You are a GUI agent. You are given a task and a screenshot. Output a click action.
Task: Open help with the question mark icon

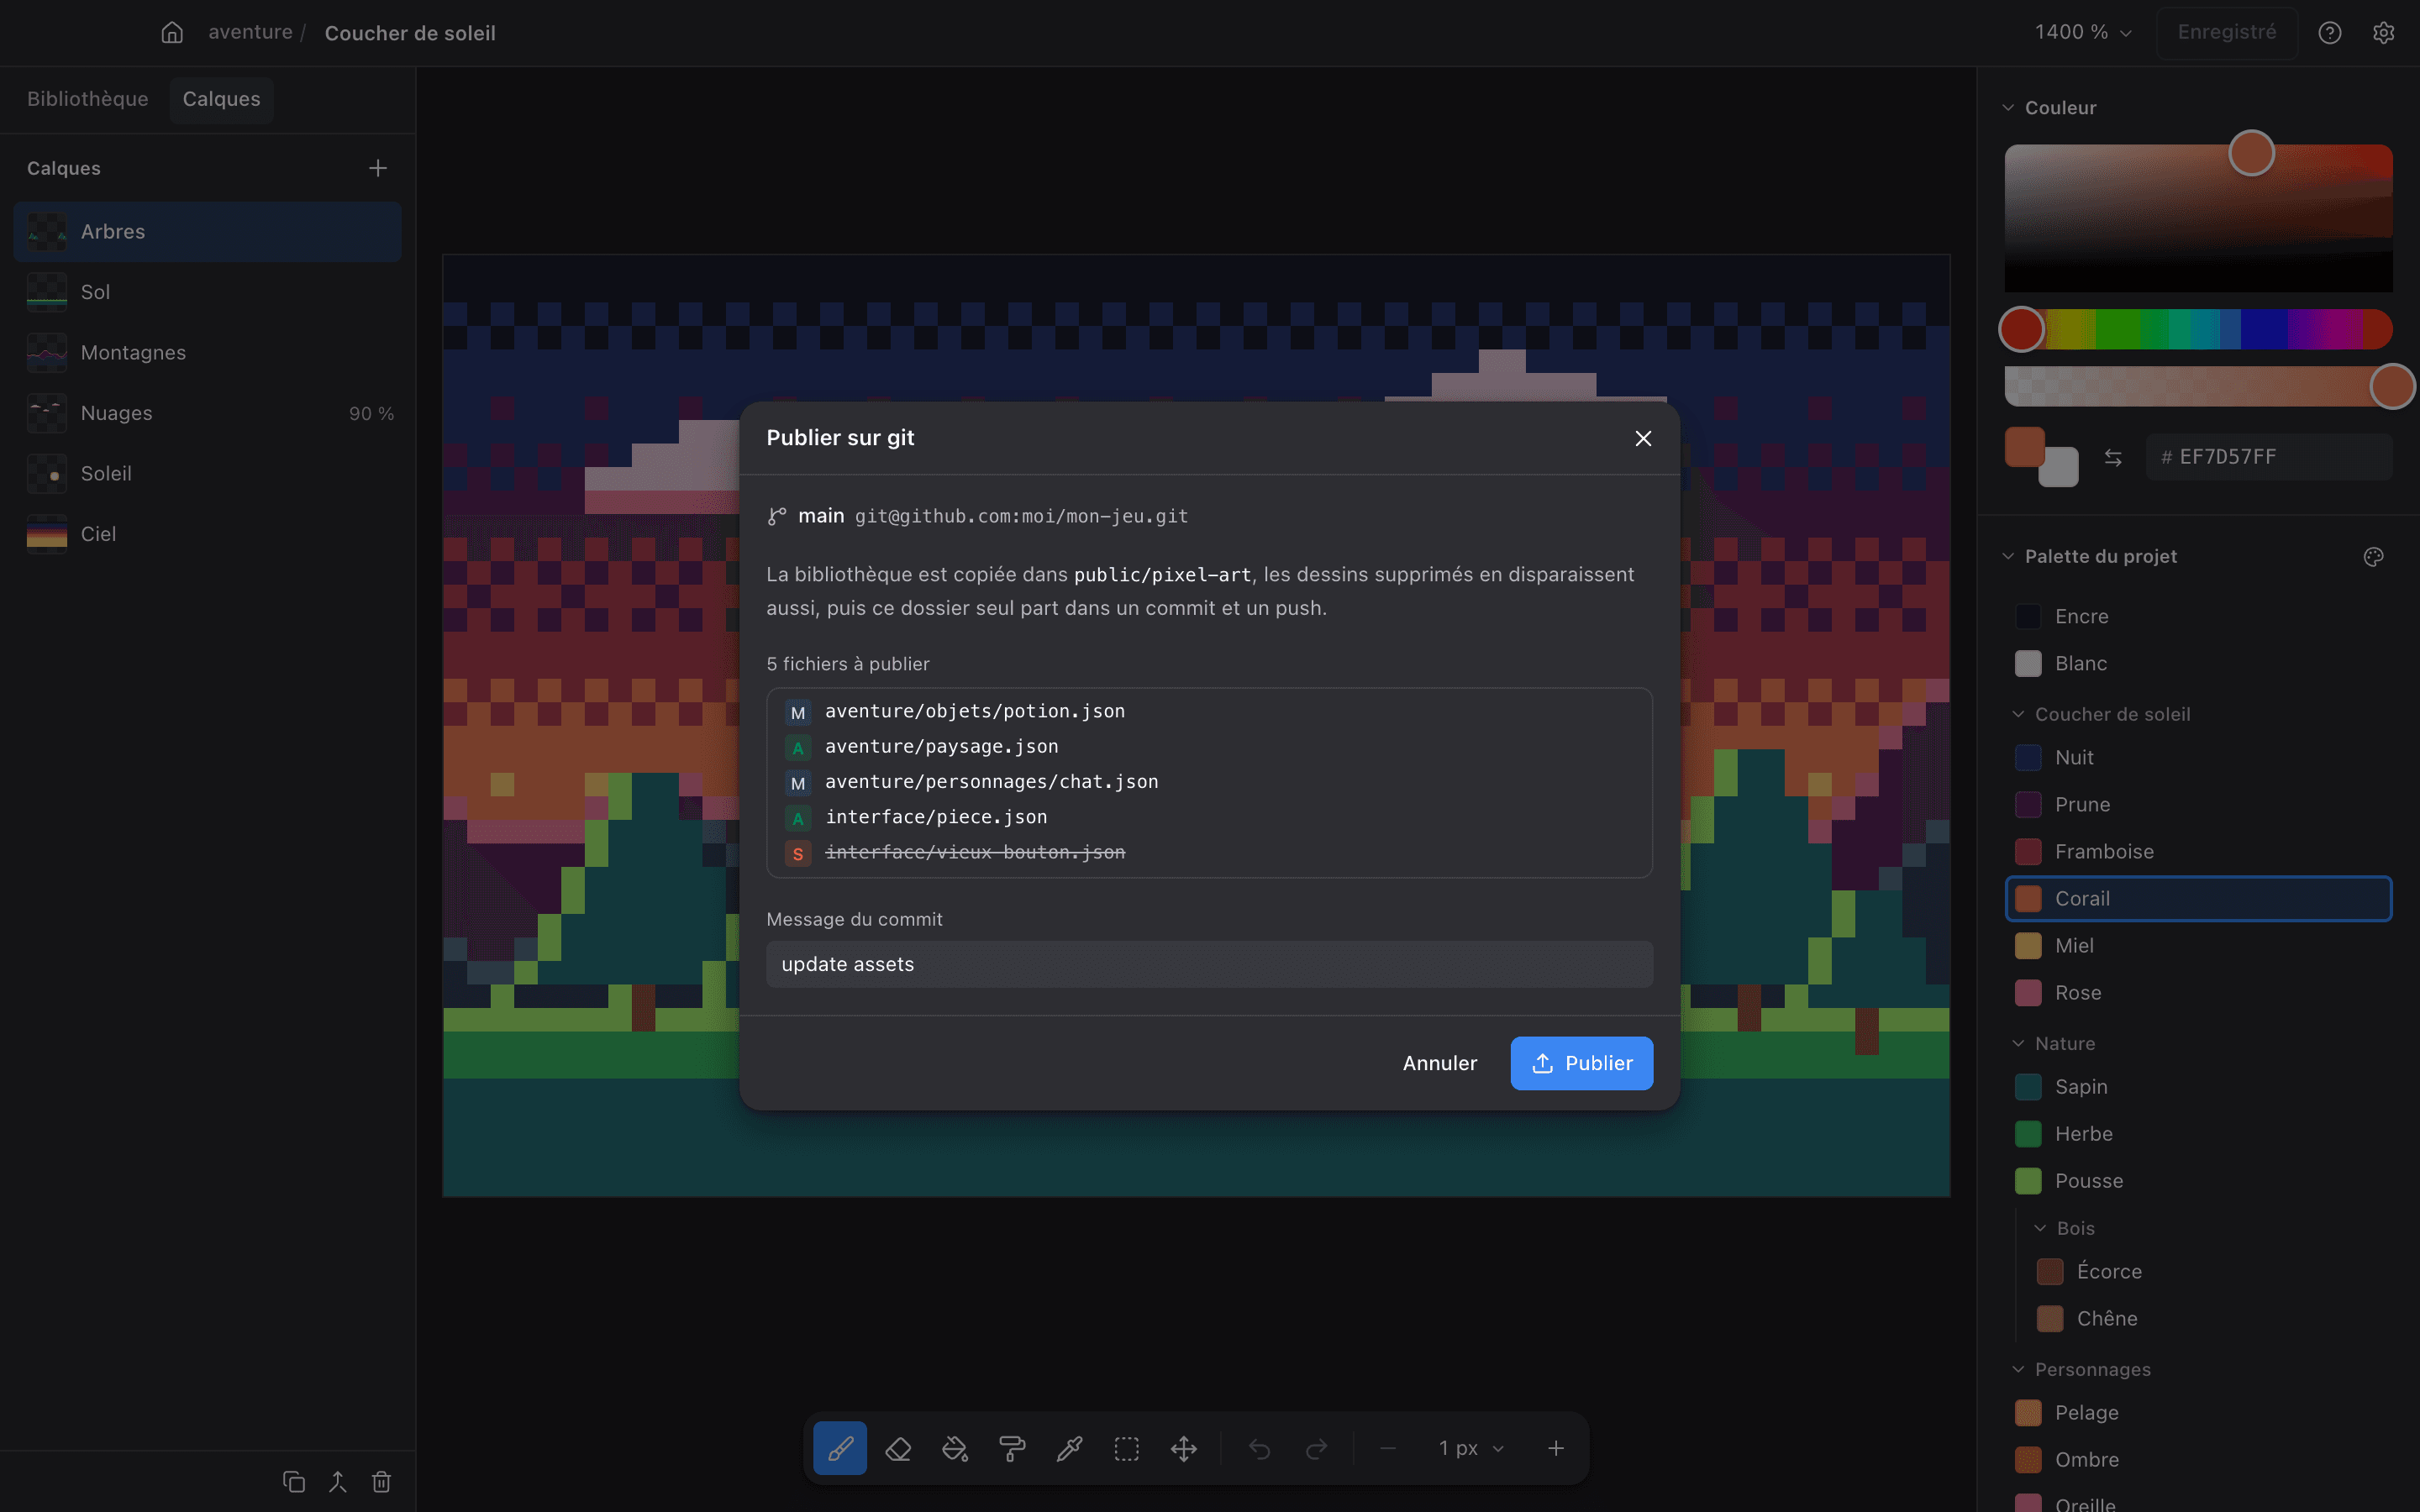pyautogui.click(x=2330, y=33)
